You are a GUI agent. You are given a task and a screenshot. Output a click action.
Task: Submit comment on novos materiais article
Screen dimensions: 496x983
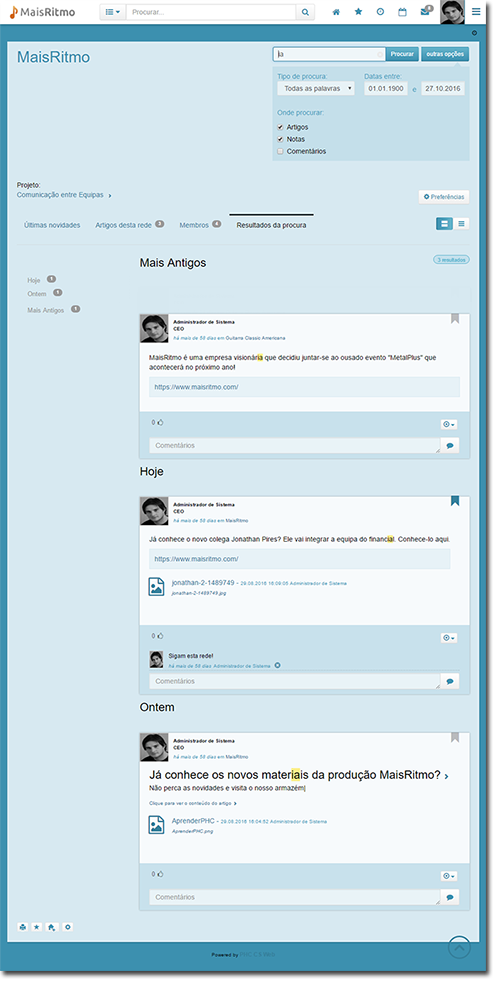pyautogui.click(x=450, y=897)
